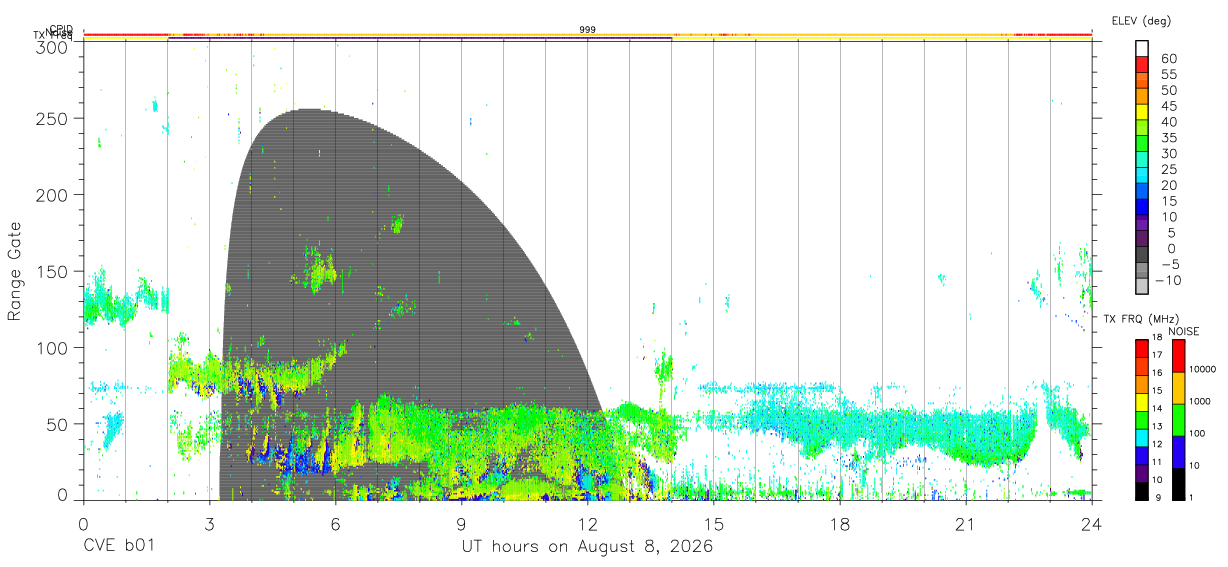Click the "21" tick on UT hours axis
1228x567 pixels.
966,524
